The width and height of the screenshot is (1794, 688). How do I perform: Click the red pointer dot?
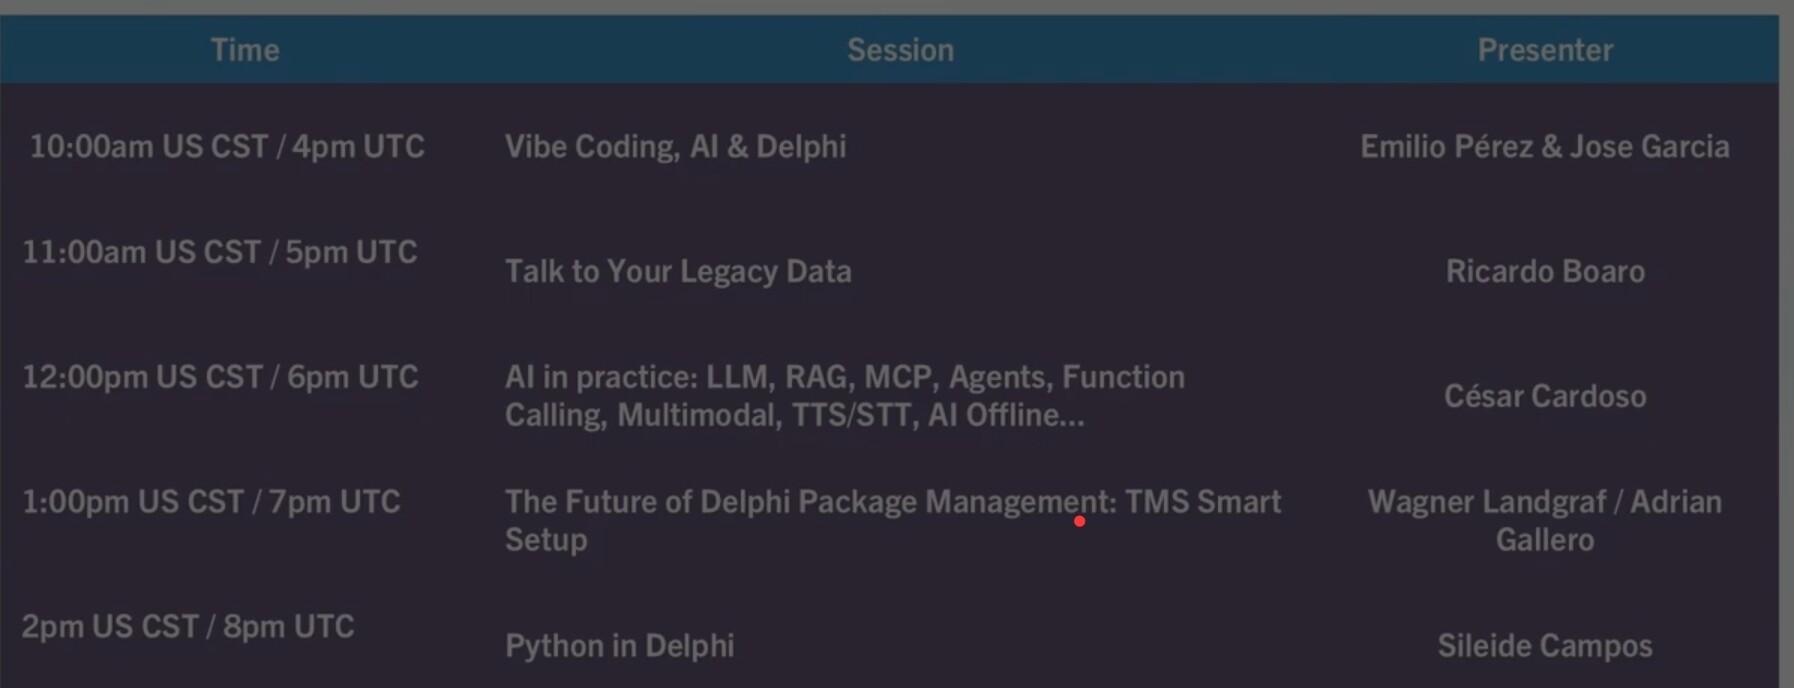coord(1080,521)
